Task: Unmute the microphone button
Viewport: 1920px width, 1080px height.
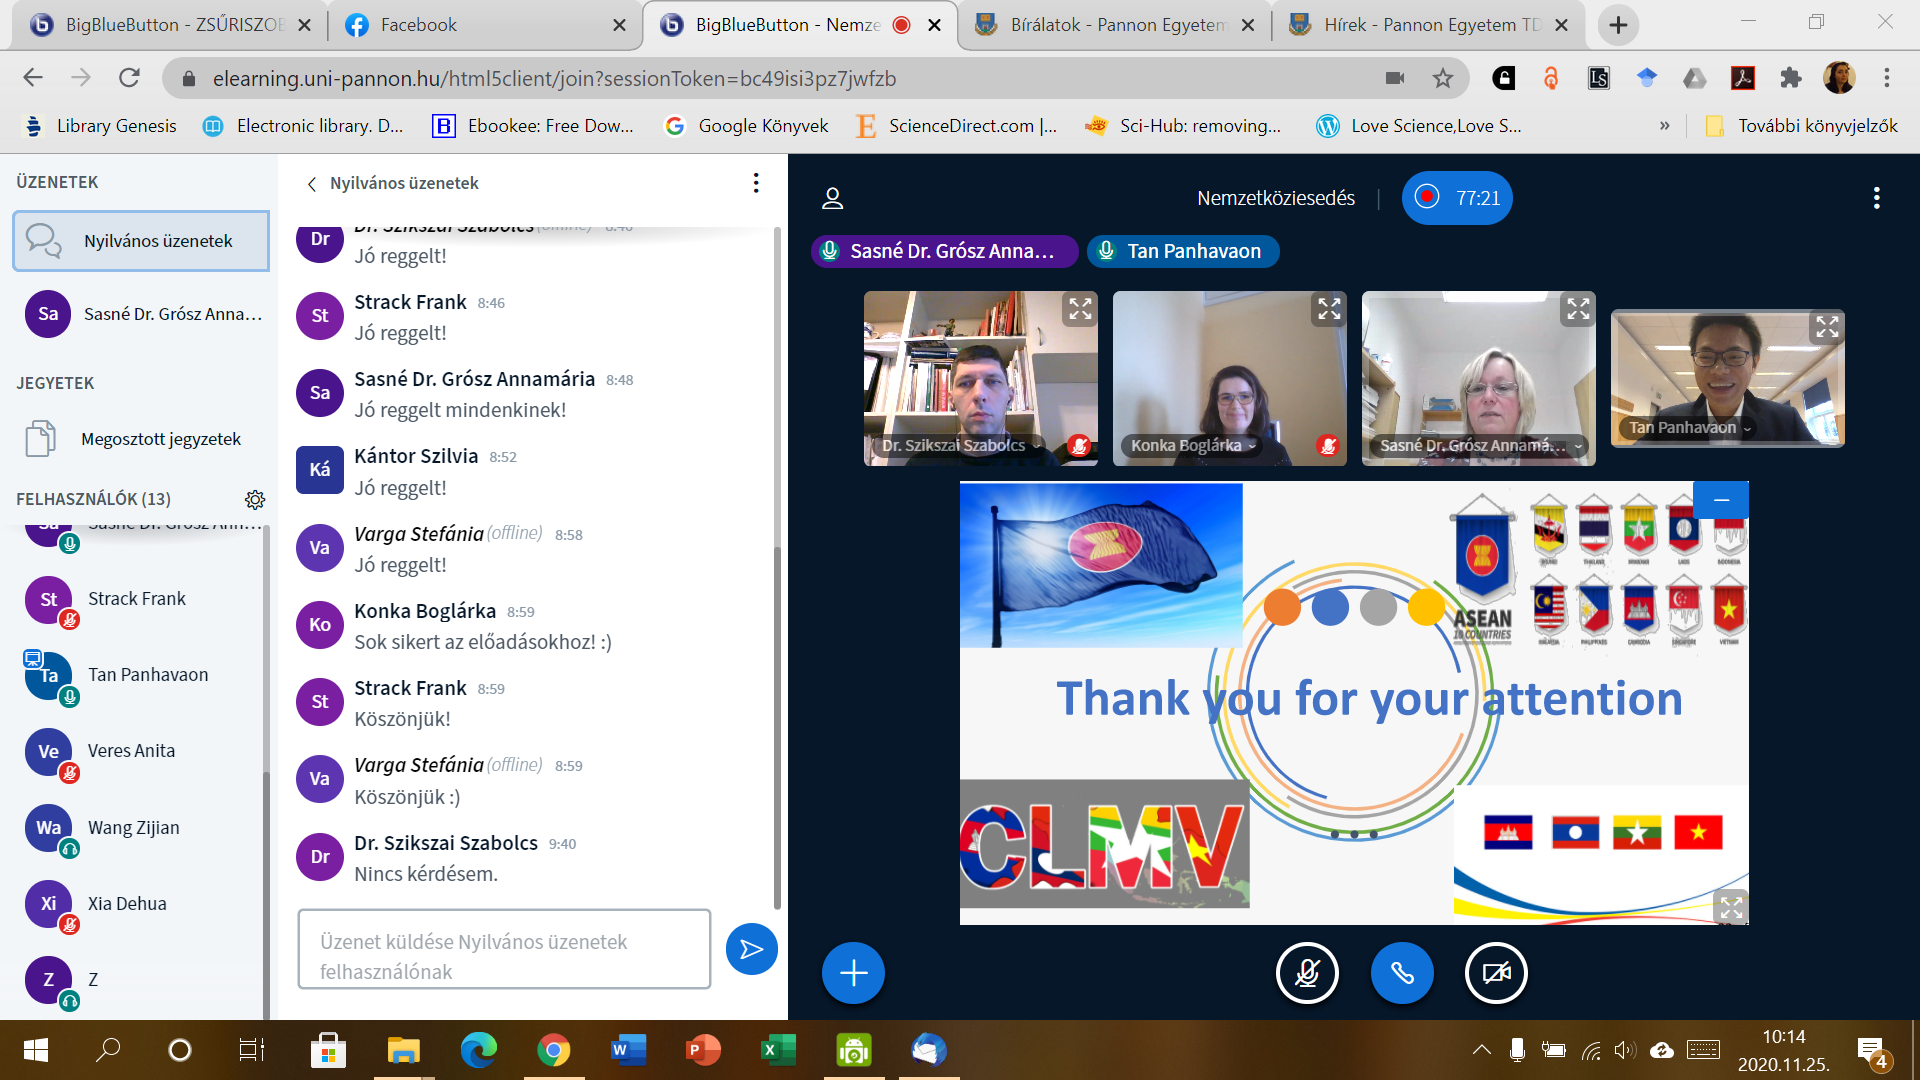Action: point(1307,973)
